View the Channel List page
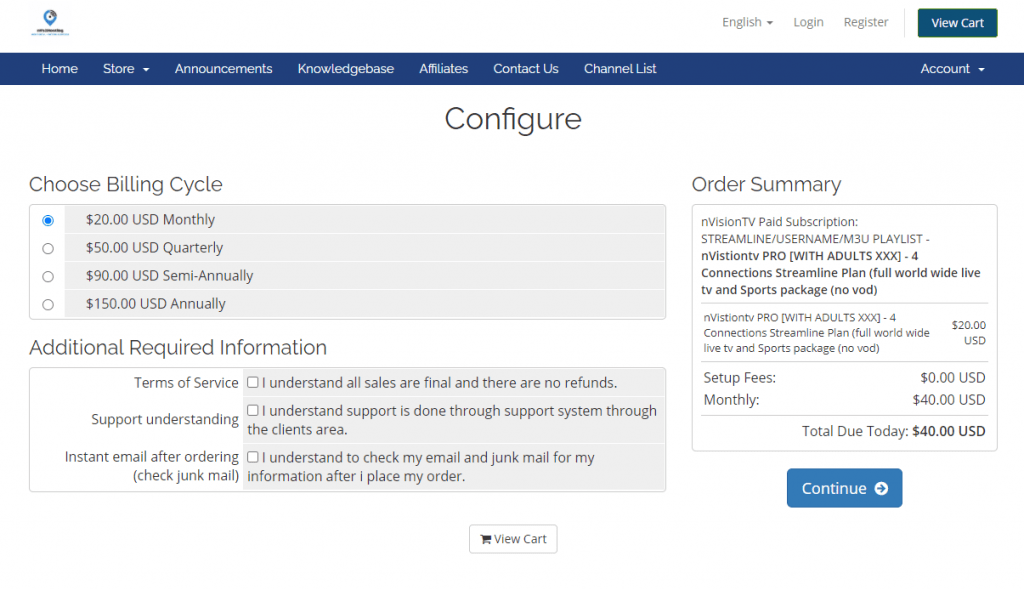The height and width of the screenshot is (590, 1024). pyautogui.click(x=620, y=69)
